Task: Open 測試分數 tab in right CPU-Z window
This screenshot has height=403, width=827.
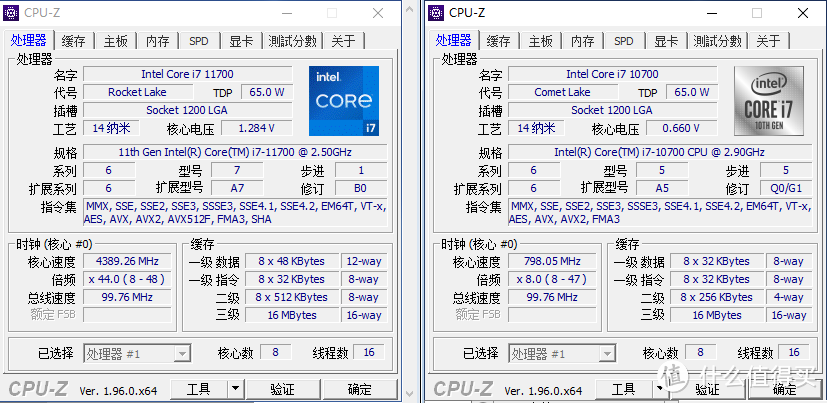Action: coord(717,41)
